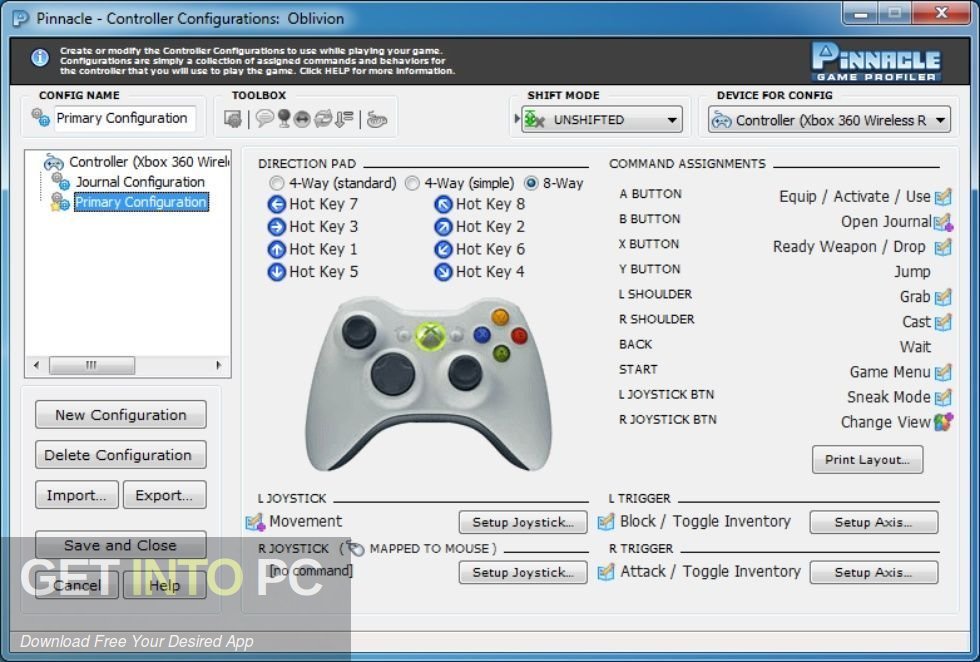Image resolution: width=980 pixels, height=662 pixels.
Task: Click the New Configuration button
Action: pos(121,414)
